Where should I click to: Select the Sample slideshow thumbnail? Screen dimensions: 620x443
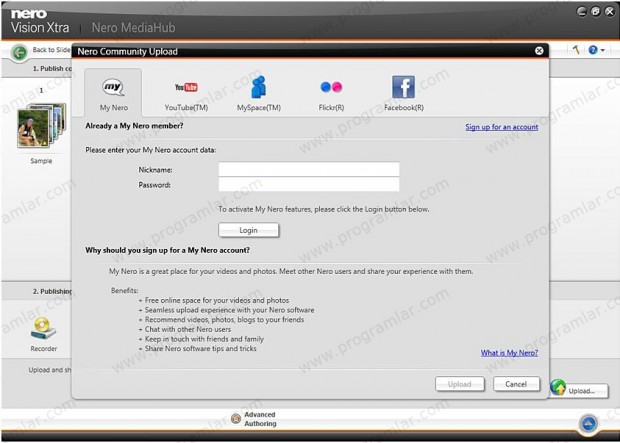[x=41, y=127]
